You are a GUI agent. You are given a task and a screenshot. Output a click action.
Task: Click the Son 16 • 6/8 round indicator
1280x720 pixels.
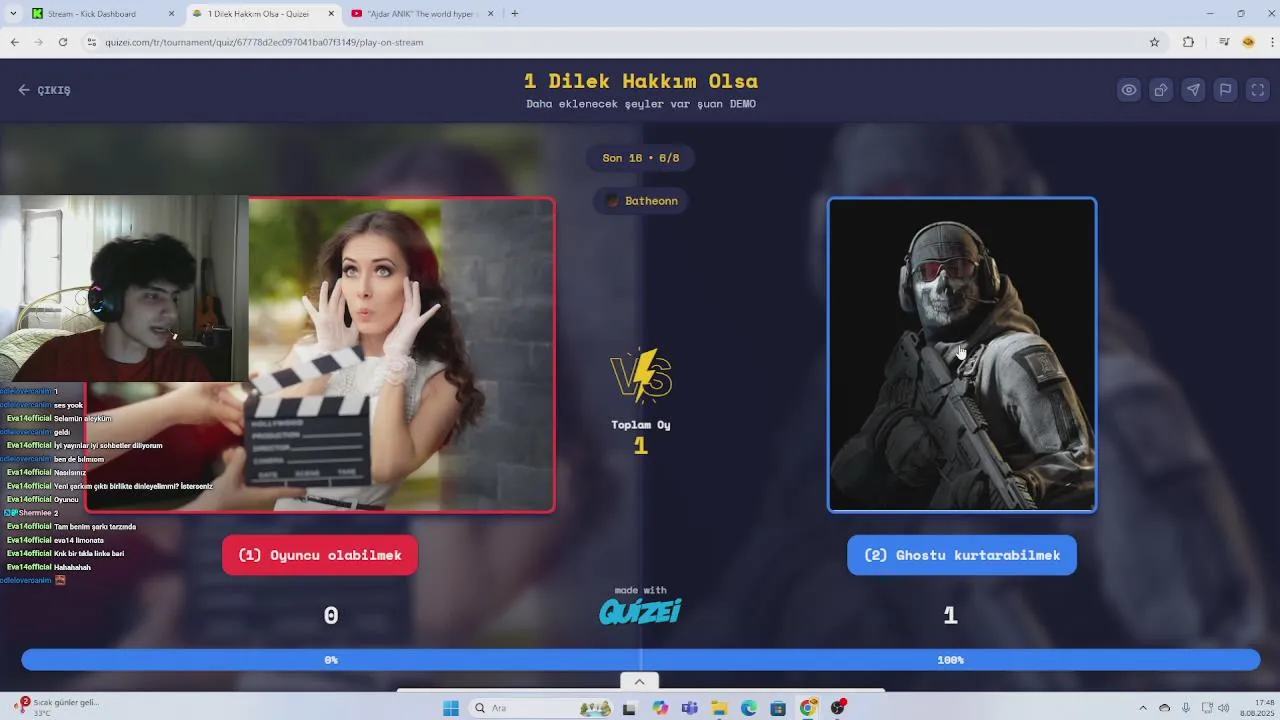pos(641,158)
